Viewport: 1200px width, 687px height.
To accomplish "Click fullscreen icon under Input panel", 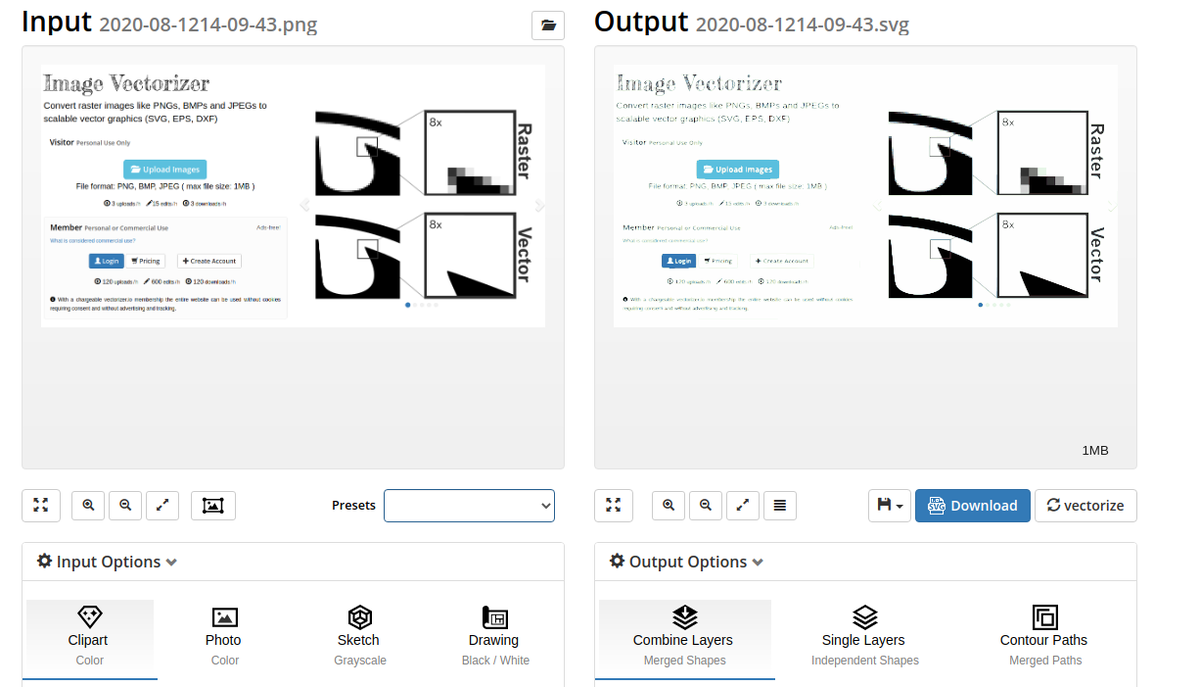I will tap(41, 505).
